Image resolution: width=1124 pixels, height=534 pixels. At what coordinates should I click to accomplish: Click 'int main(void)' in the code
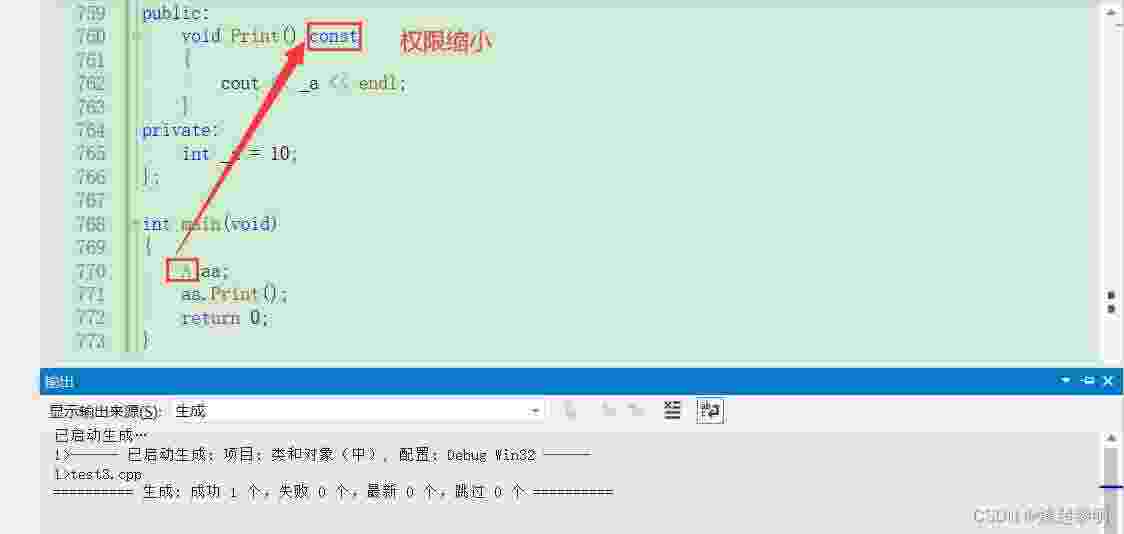pyautogui.click(x=209, y=224)
